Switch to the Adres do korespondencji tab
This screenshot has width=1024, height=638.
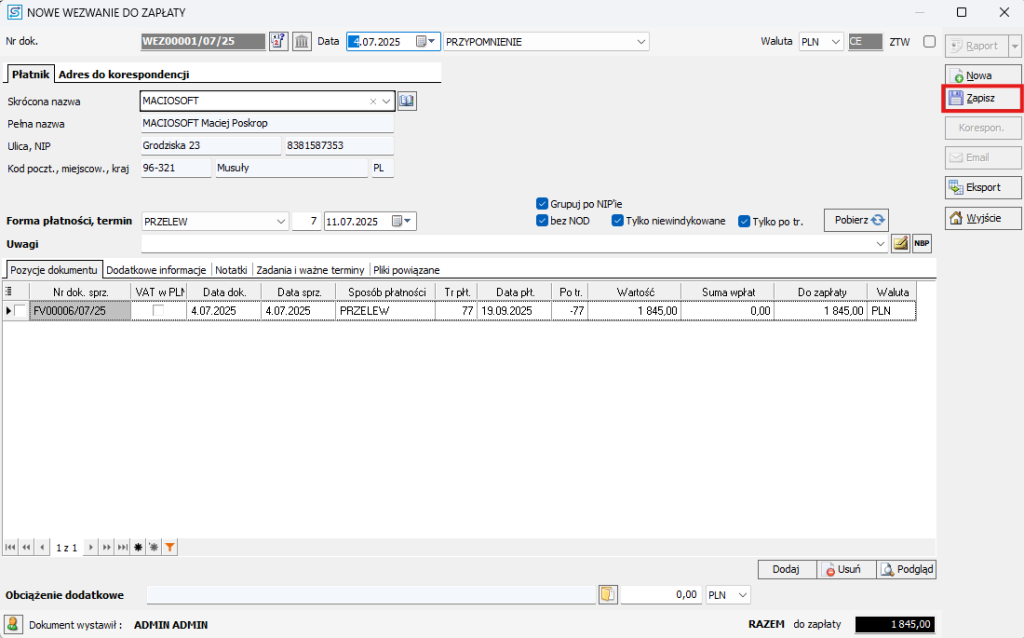tap(124, 74)
